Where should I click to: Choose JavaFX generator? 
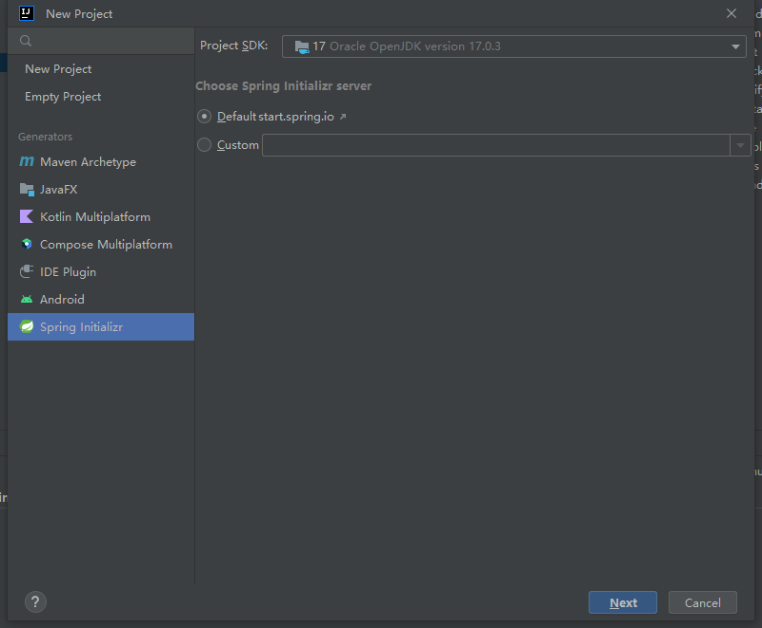point(101,190)
